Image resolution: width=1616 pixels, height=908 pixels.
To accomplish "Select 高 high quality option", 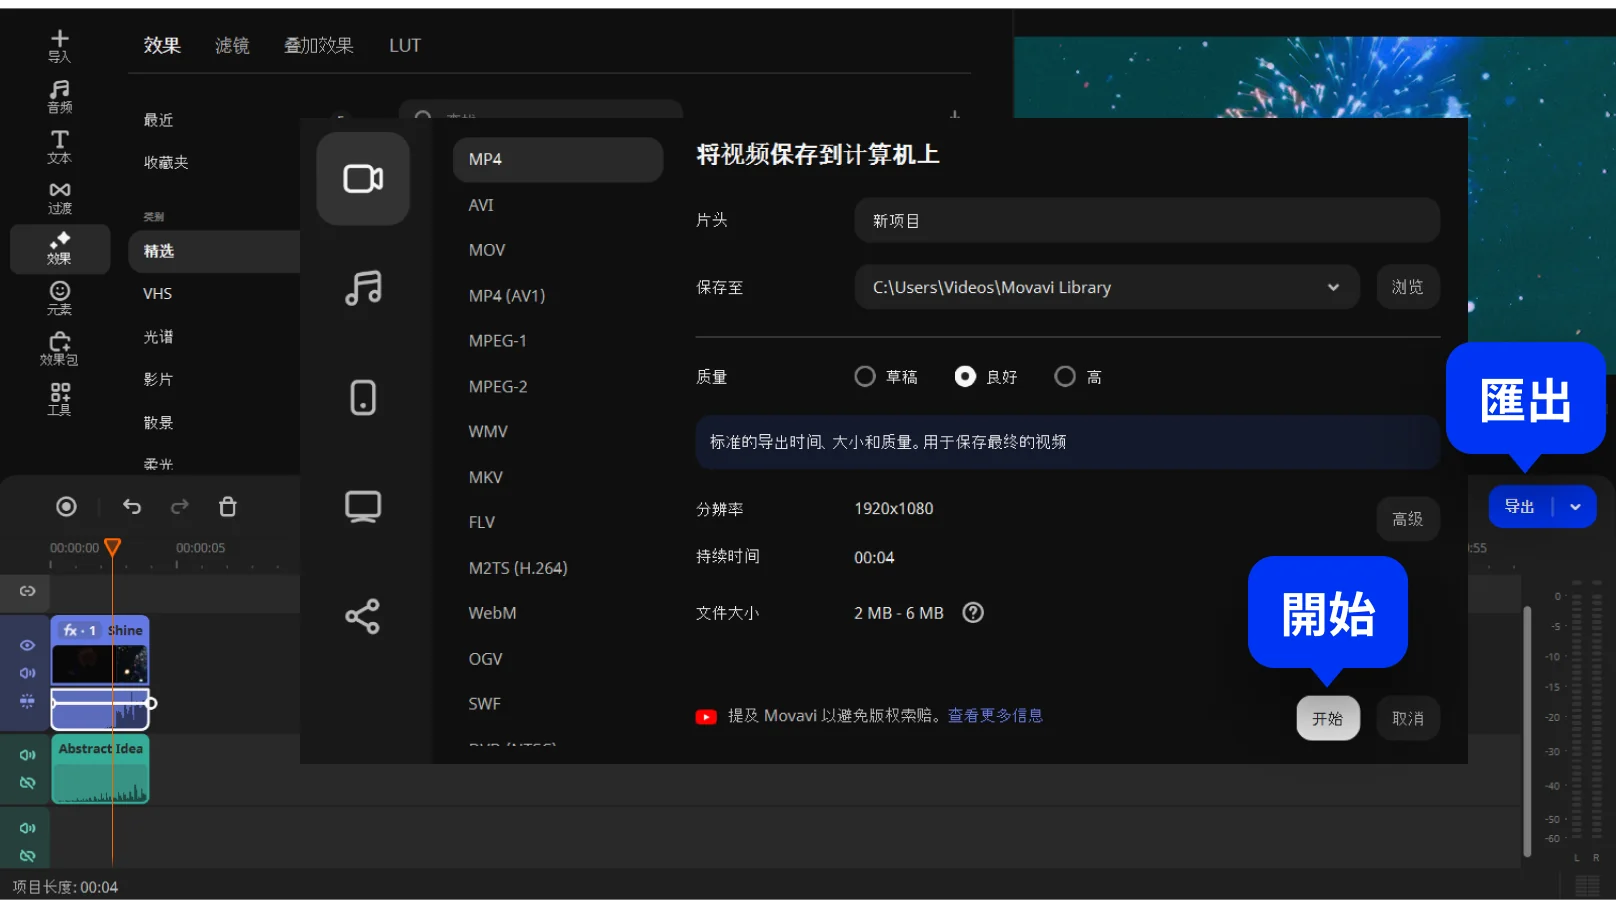I will pyautogui.click(x=1065, y=377).
